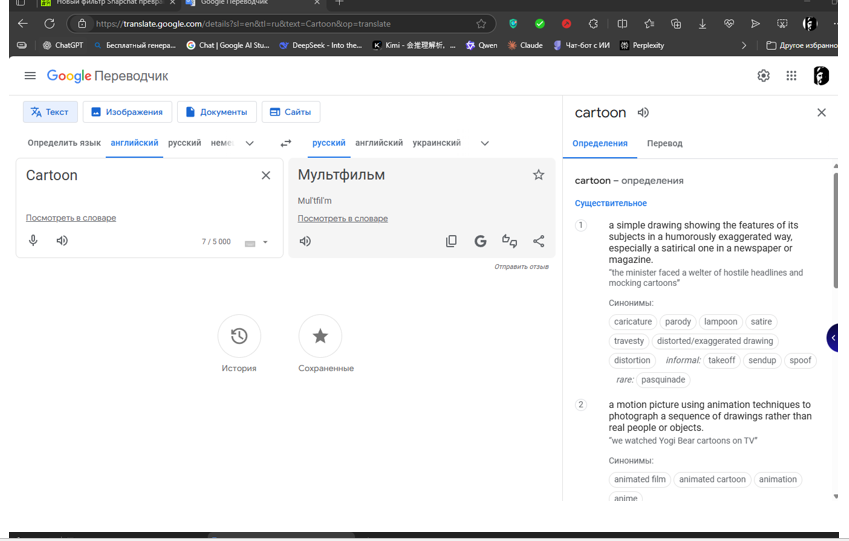Bookmark page with address bar star icon

[481, 24]
